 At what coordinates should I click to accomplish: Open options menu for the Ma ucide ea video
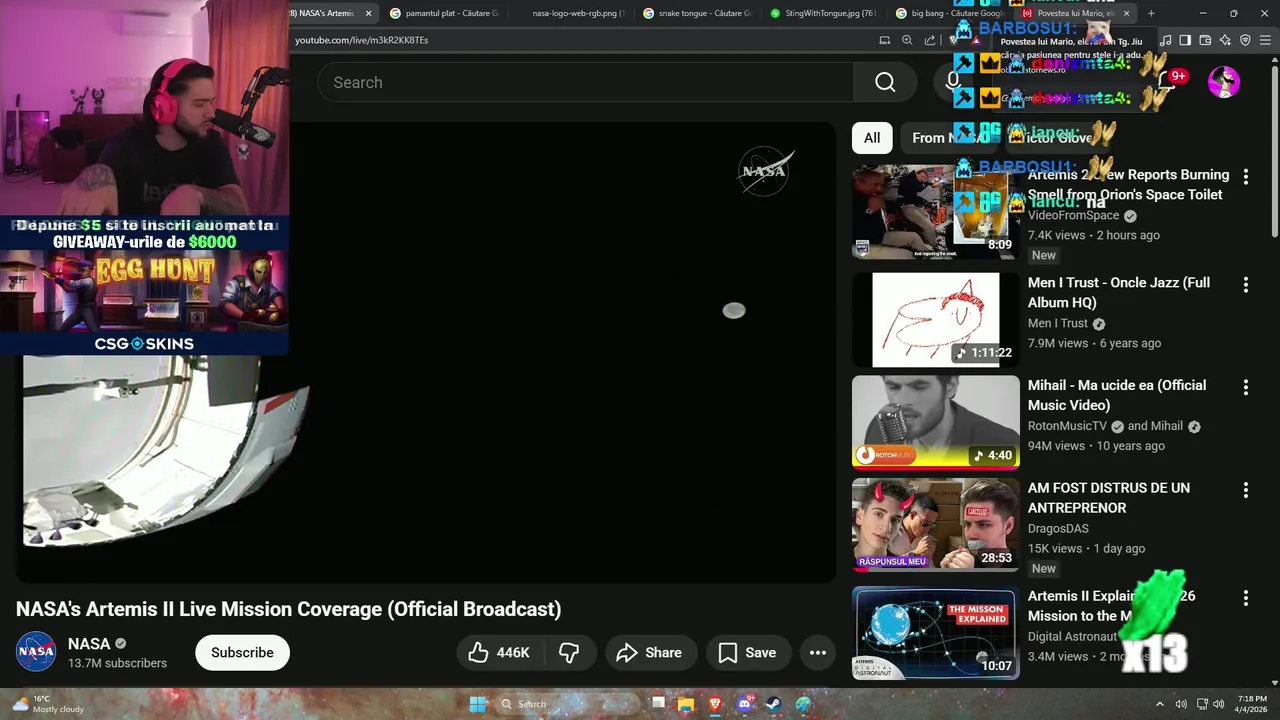(x=1246, y=387)
